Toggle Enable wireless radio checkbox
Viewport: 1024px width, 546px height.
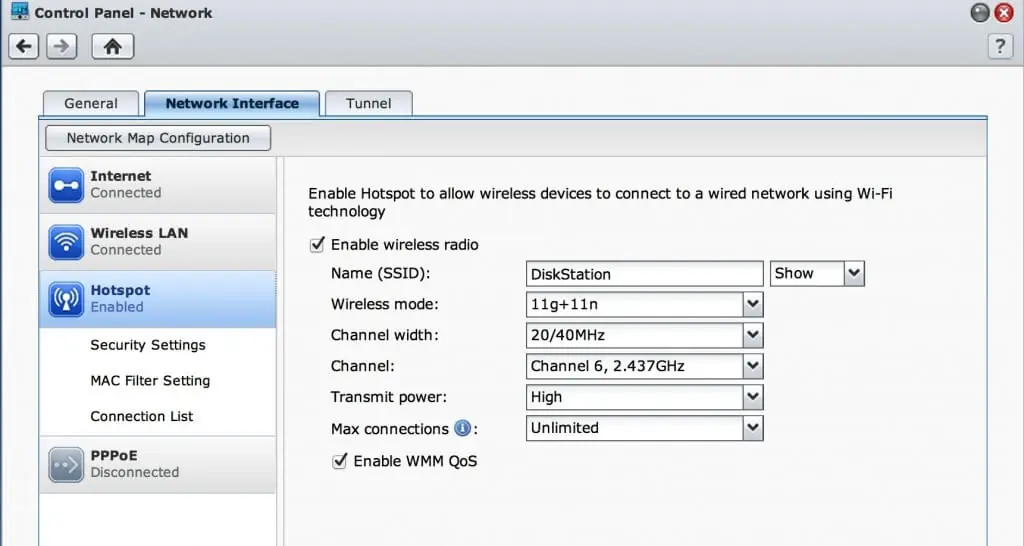pyautogui.click(x=318, y=245)
